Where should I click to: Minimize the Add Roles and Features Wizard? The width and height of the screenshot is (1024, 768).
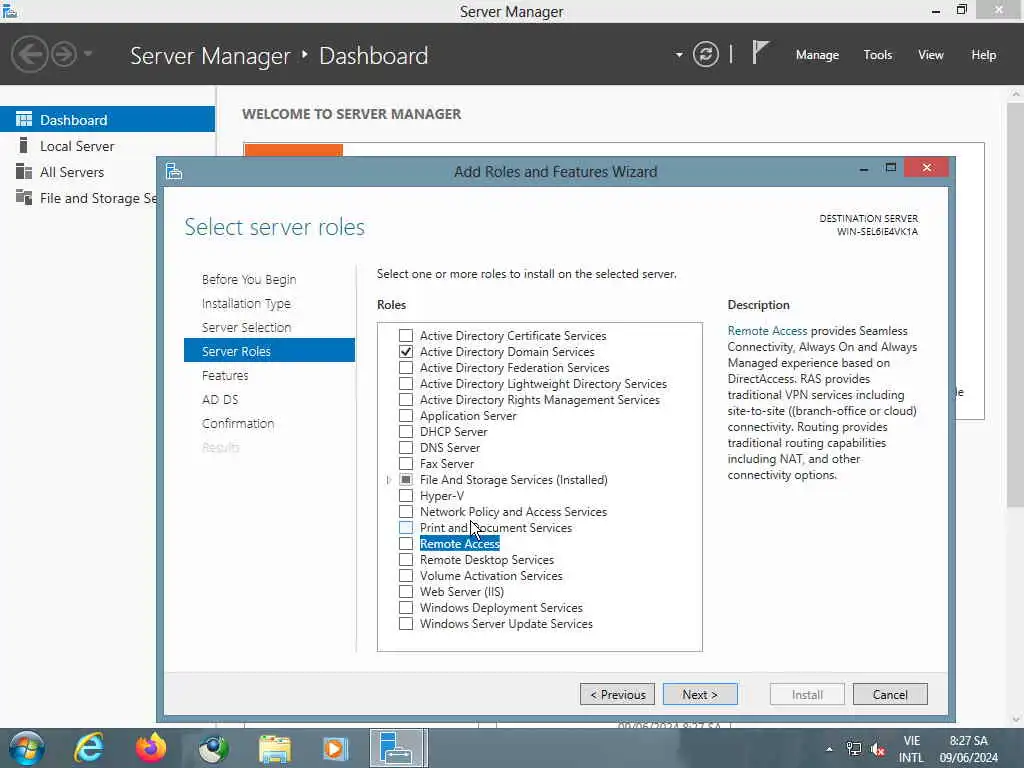[864, 168]
